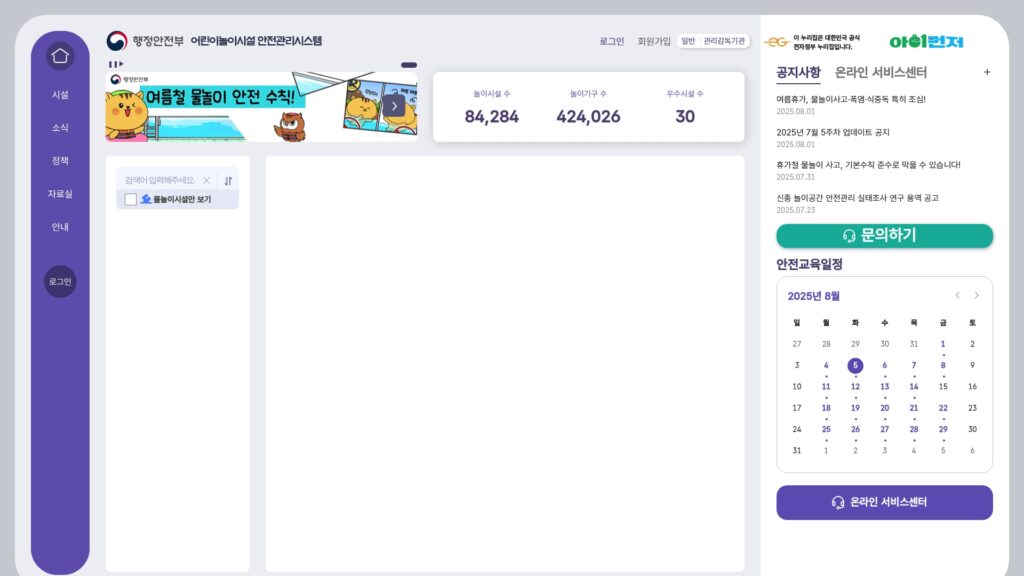Select August 25 in calendar

825,429
